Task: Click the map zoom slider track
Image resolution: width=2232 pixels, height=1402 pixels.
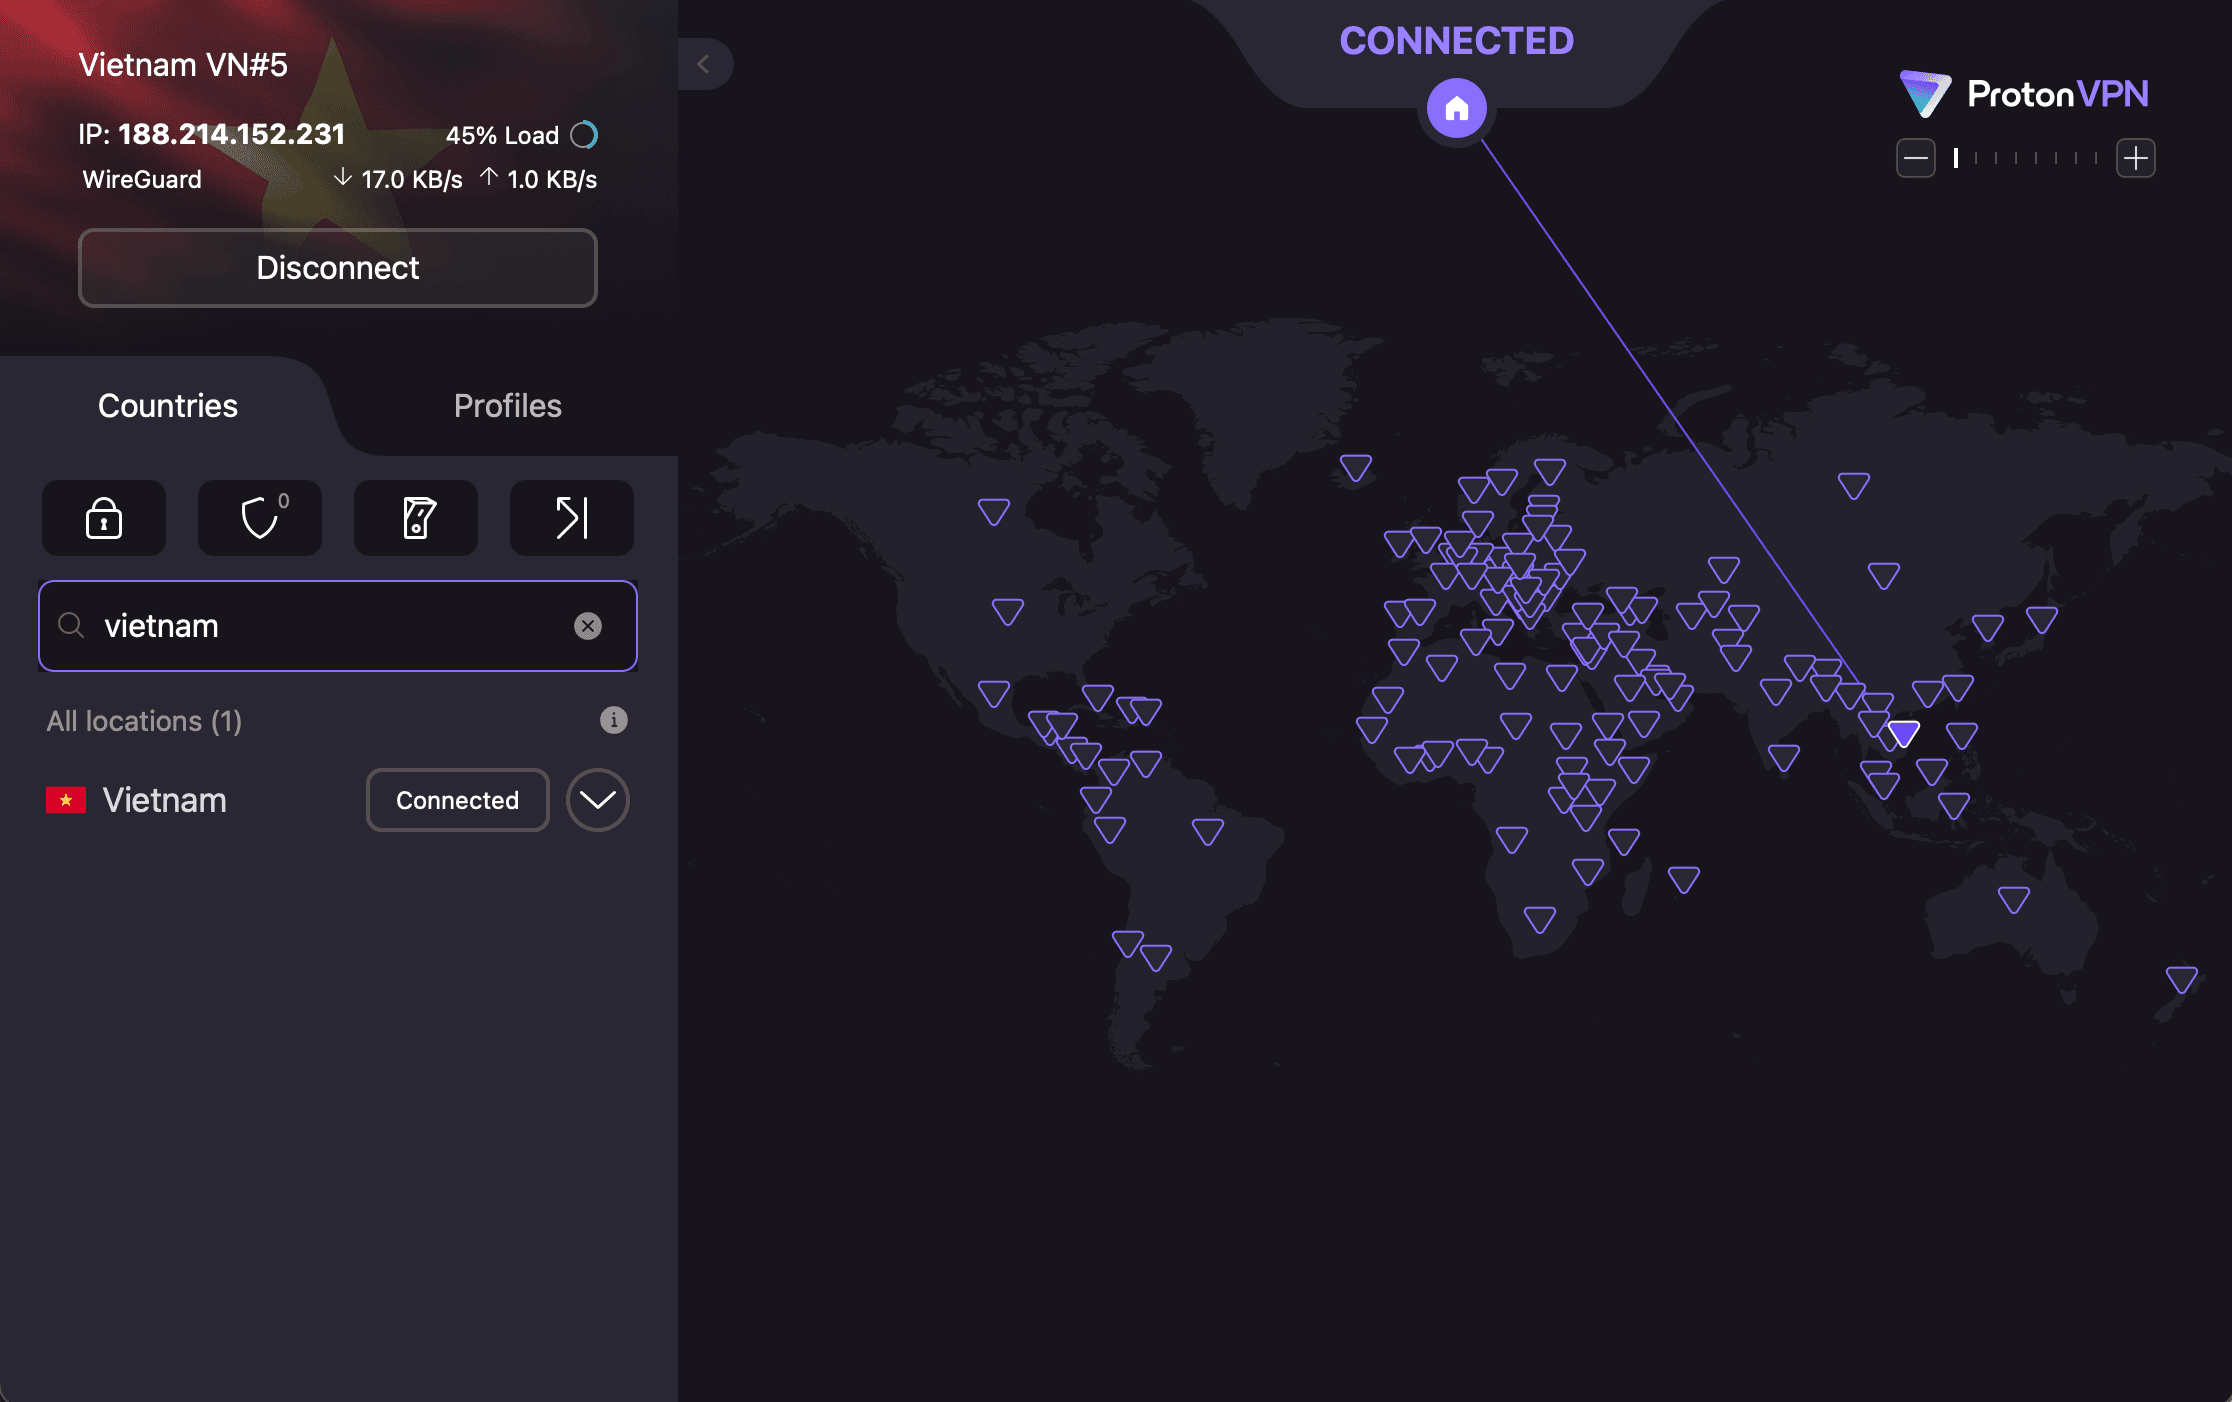Action: [2026, 158]
